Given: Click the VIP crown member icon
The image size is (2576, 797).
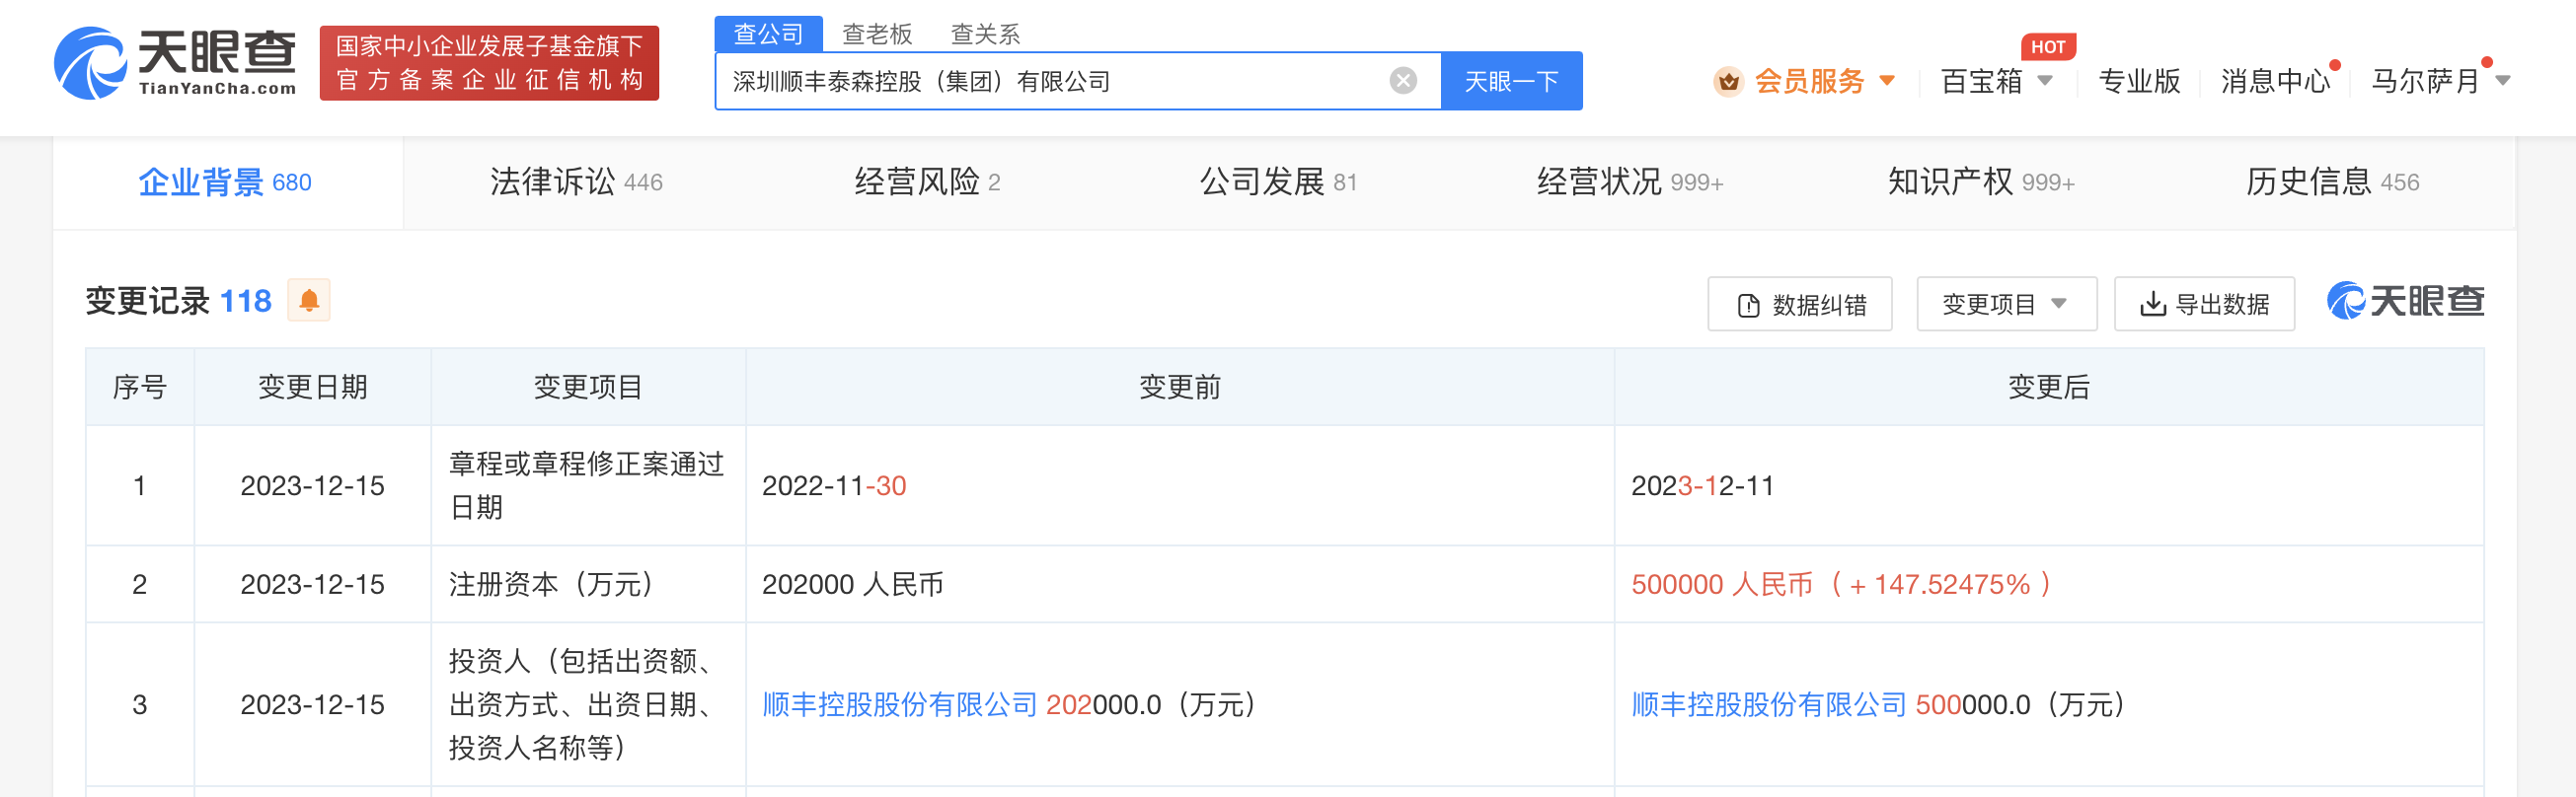Looking at the screenshot, I should 1728,81.
